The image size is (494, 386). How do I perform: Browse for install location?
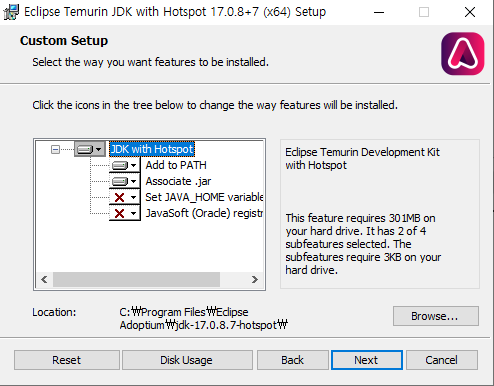click(x=436, y=316)
